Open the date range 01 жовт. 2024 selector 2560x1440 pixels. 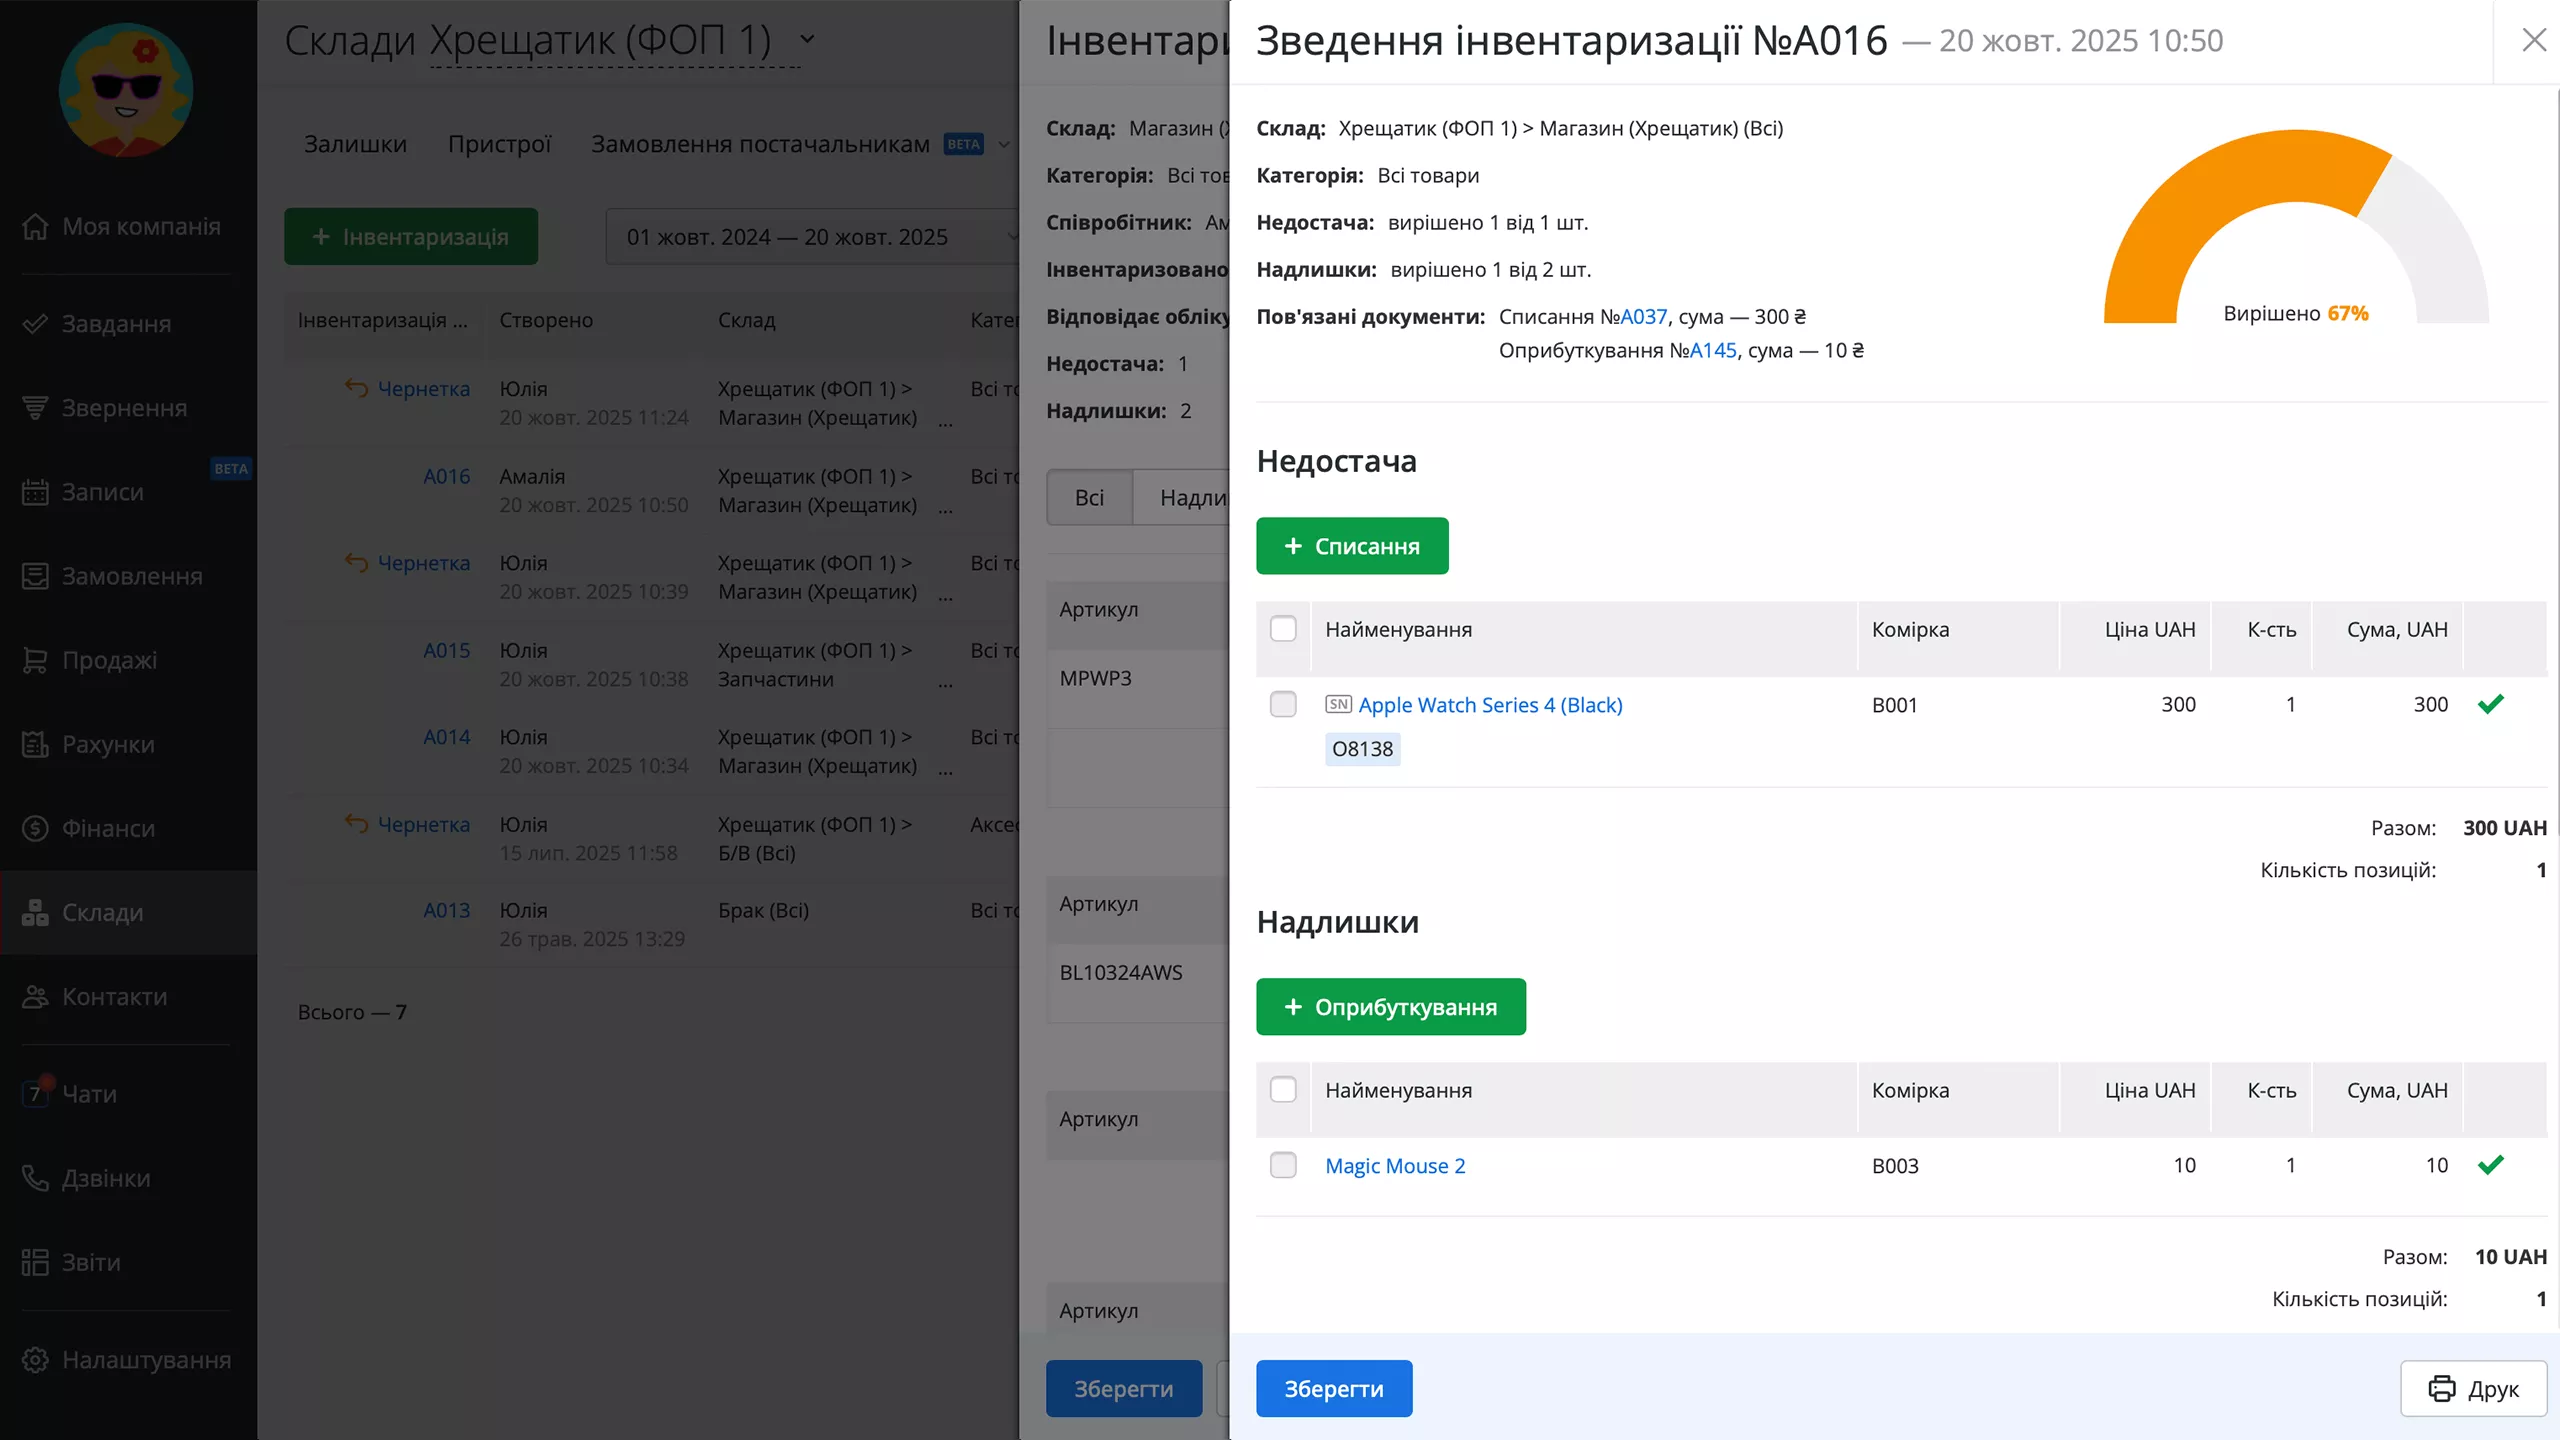[810, 236]
